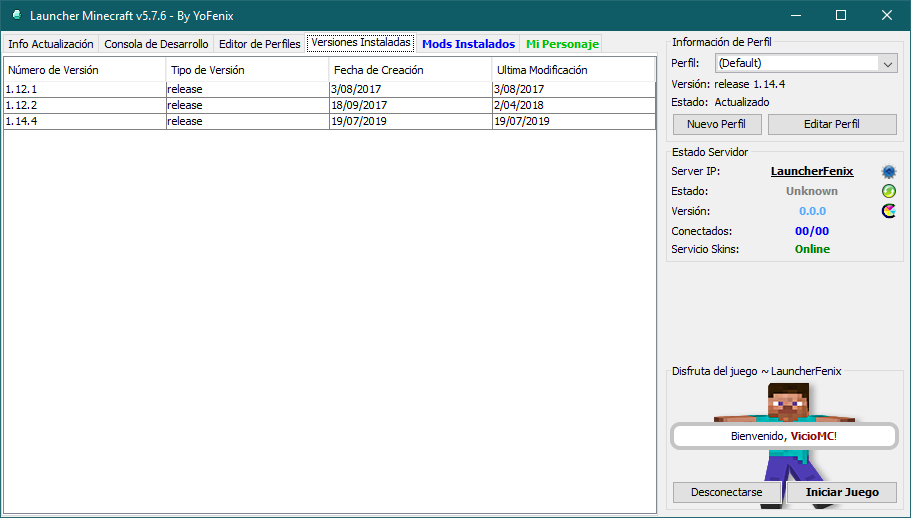911x518 pixels.
Task: Sort by Tipo de Versión column header
Action: (x=248, y=70)
